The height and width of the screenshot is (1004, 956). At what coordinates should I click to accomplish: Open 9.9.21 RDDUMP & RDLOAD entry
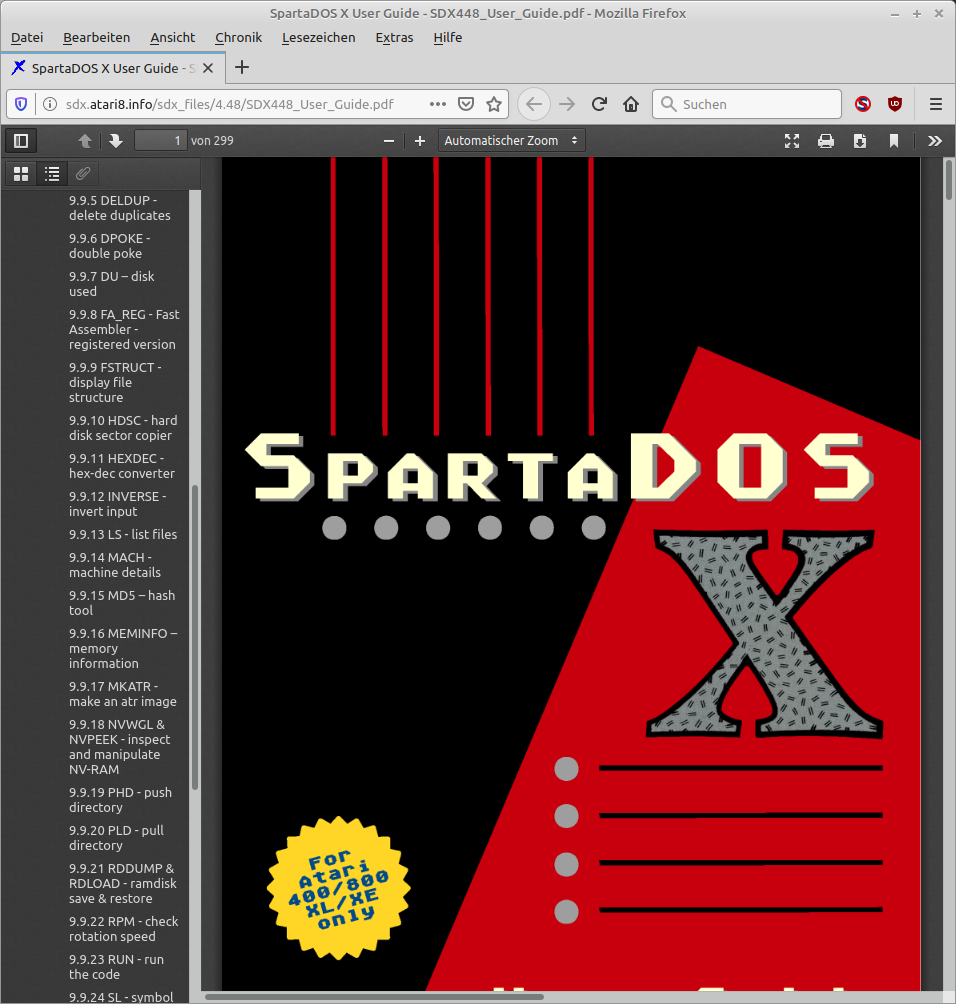click(122, 883)
